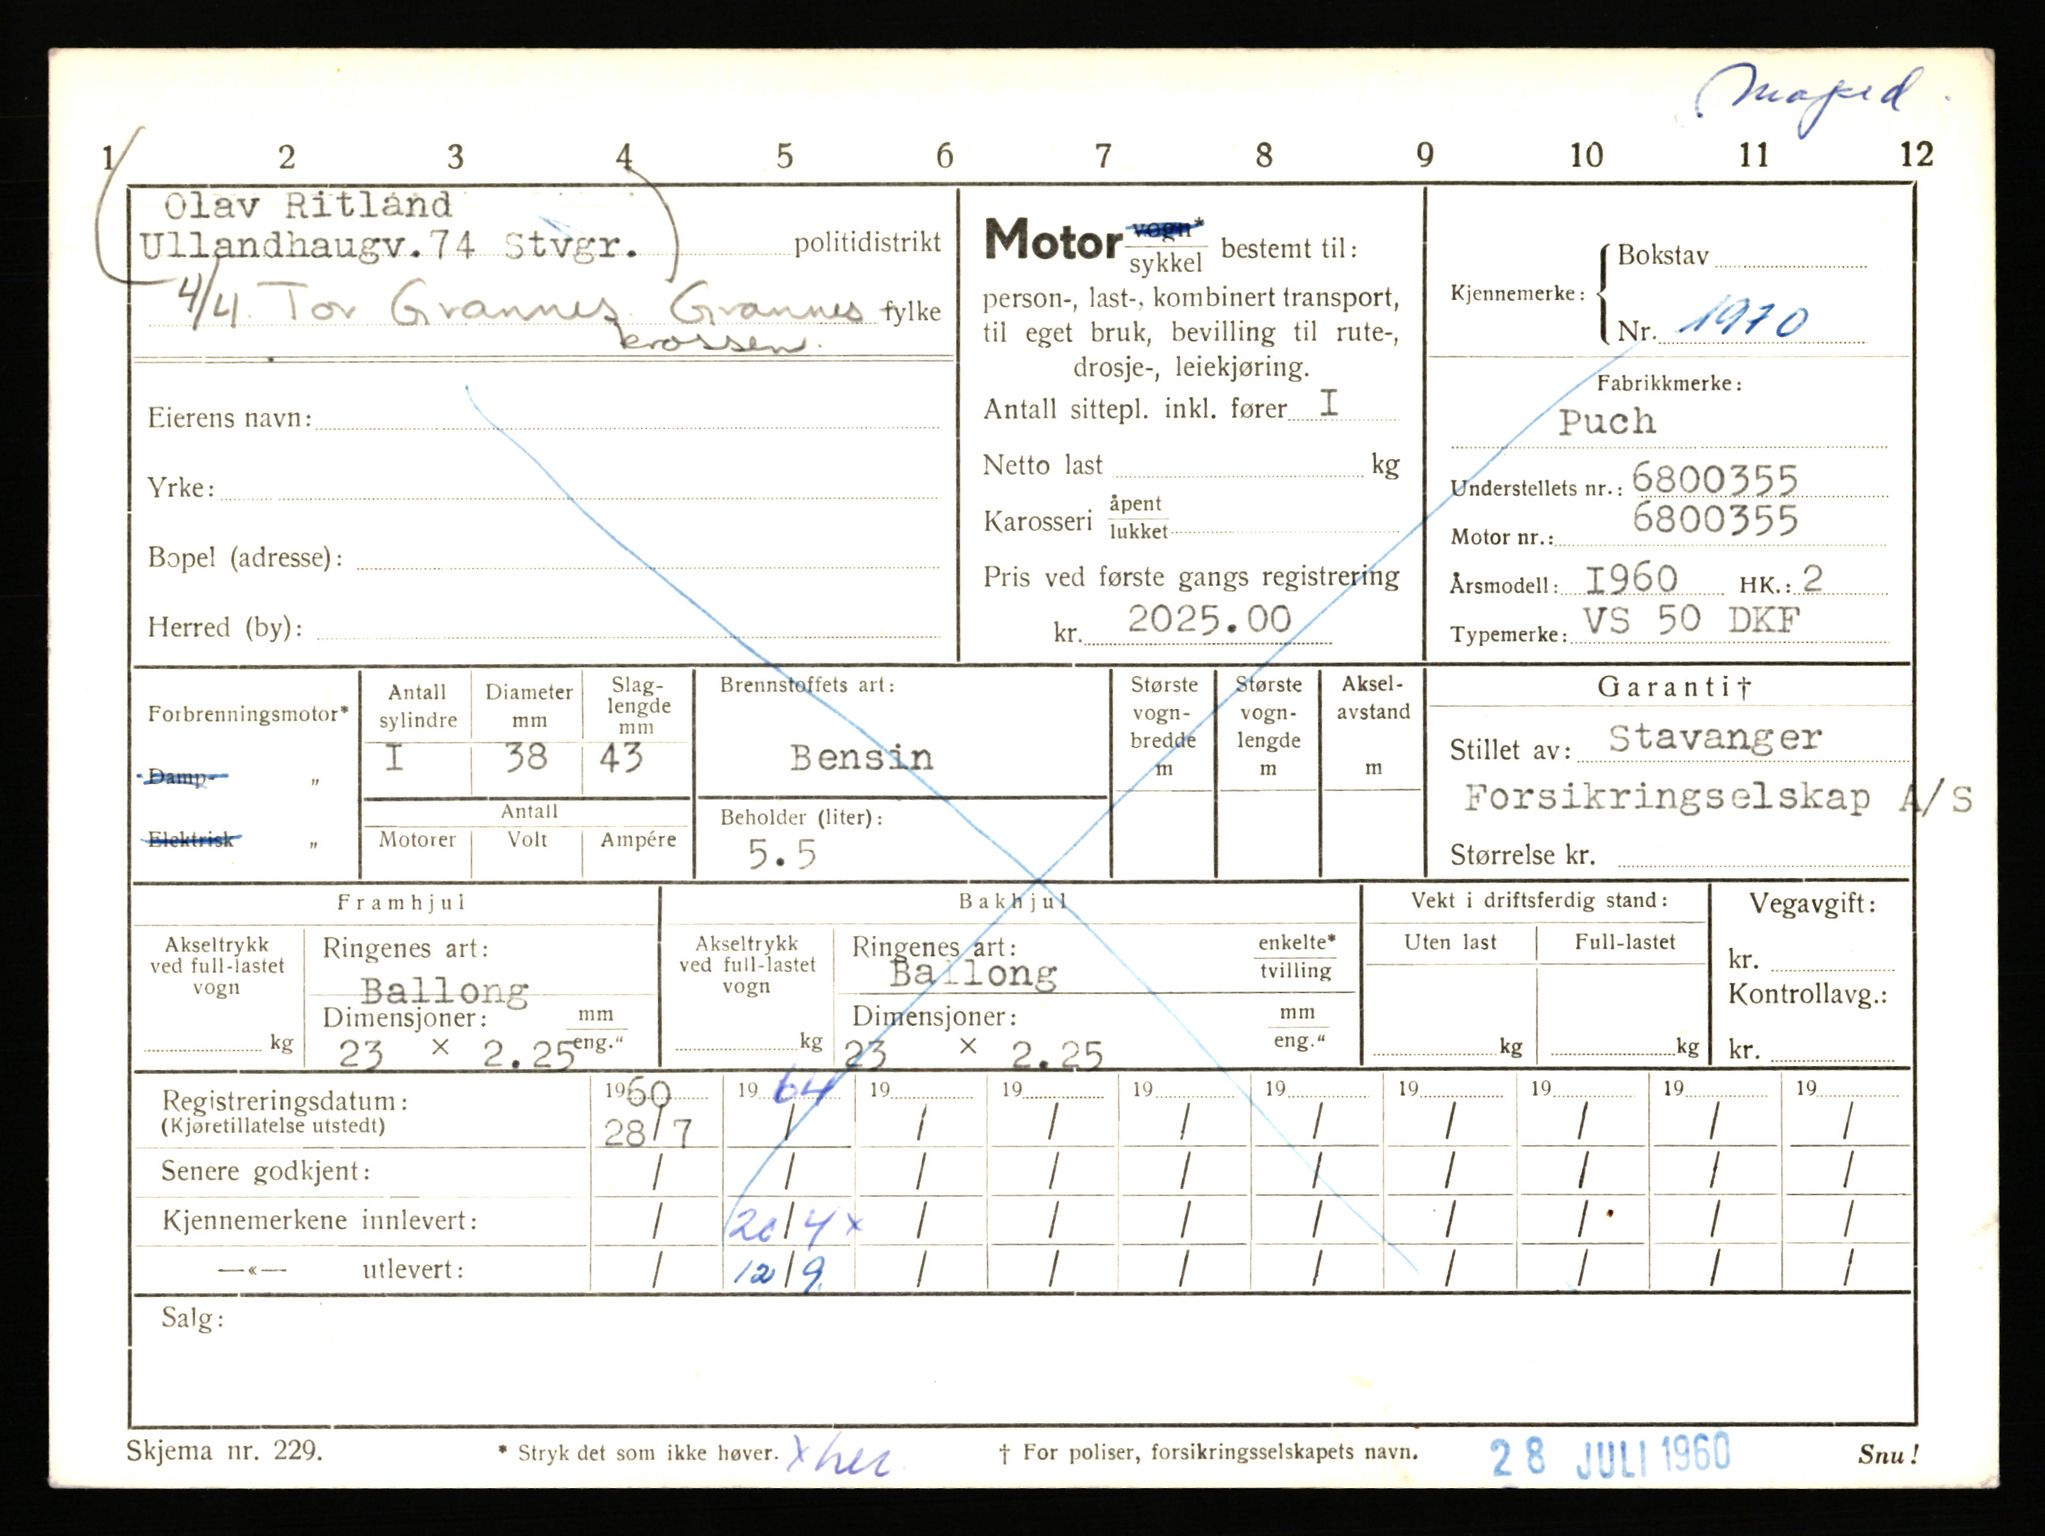Select the make "Puch" under Fabrikkmerke
The width and height of the screenshot is (2045, 1536).
coord(1606,421)
